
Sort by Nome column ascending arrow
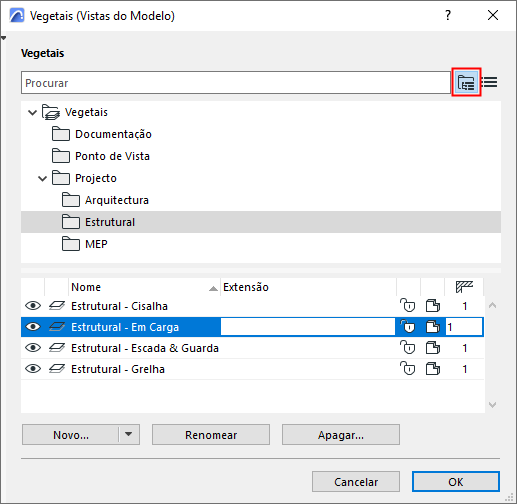click(x=213, y=288)
